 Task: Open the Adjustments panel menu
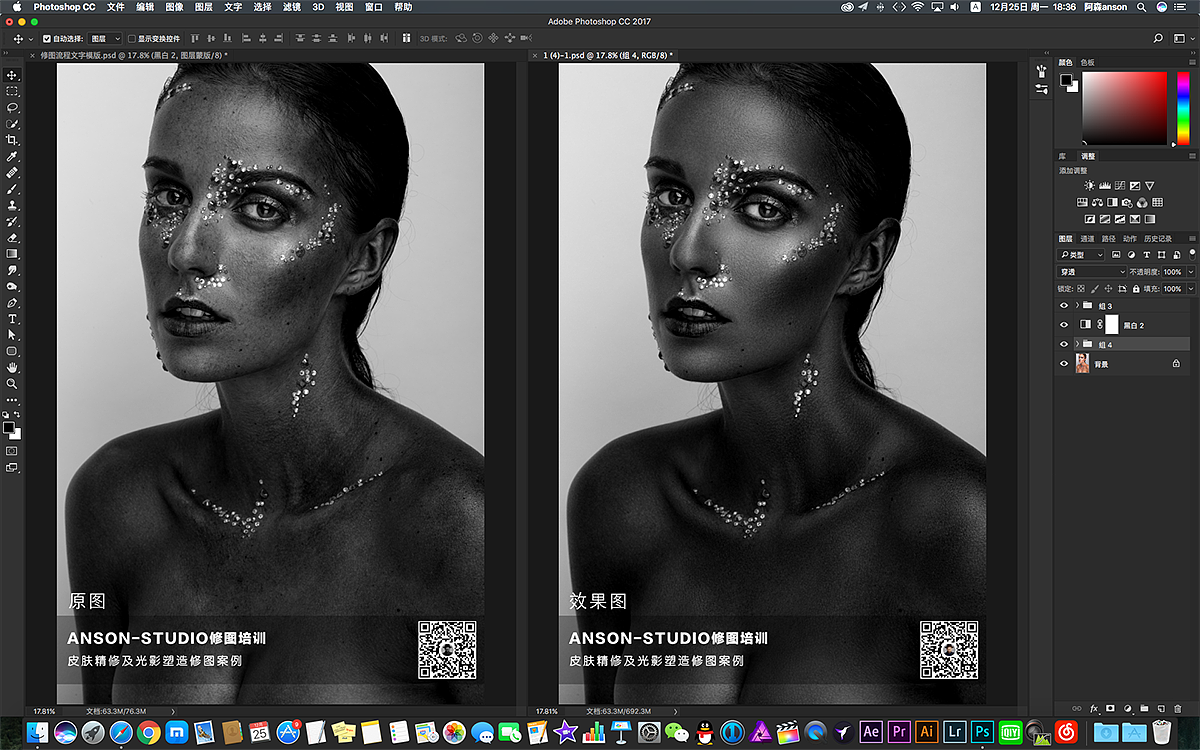pos(1192,156)
